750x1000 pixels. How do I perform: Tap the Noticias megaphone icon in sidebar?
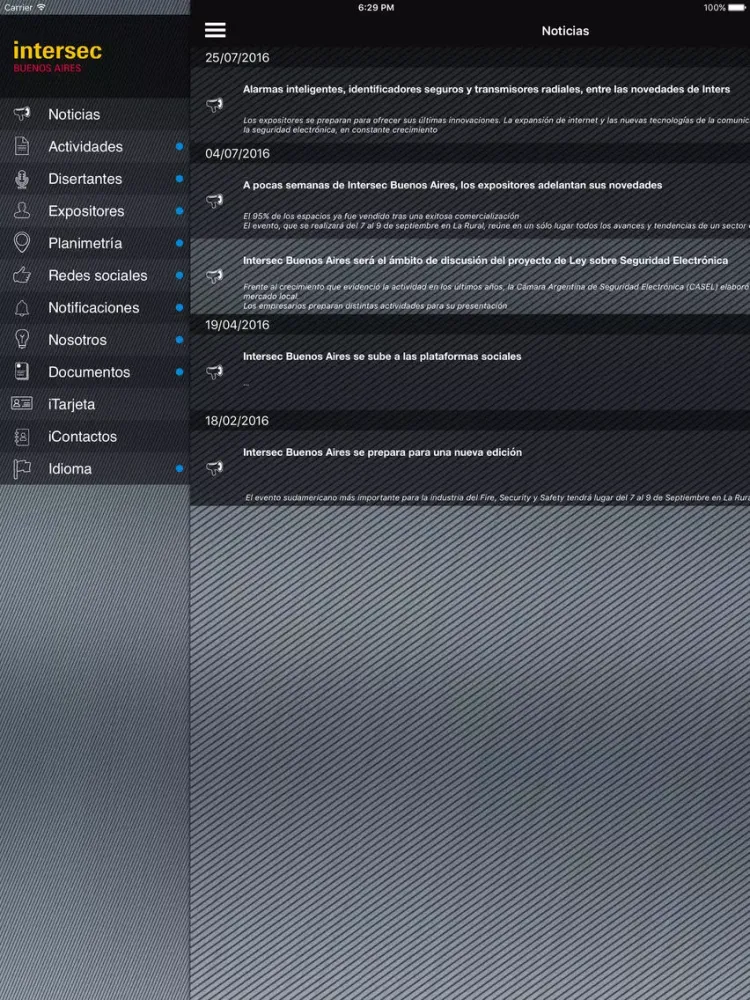point(22,114)
